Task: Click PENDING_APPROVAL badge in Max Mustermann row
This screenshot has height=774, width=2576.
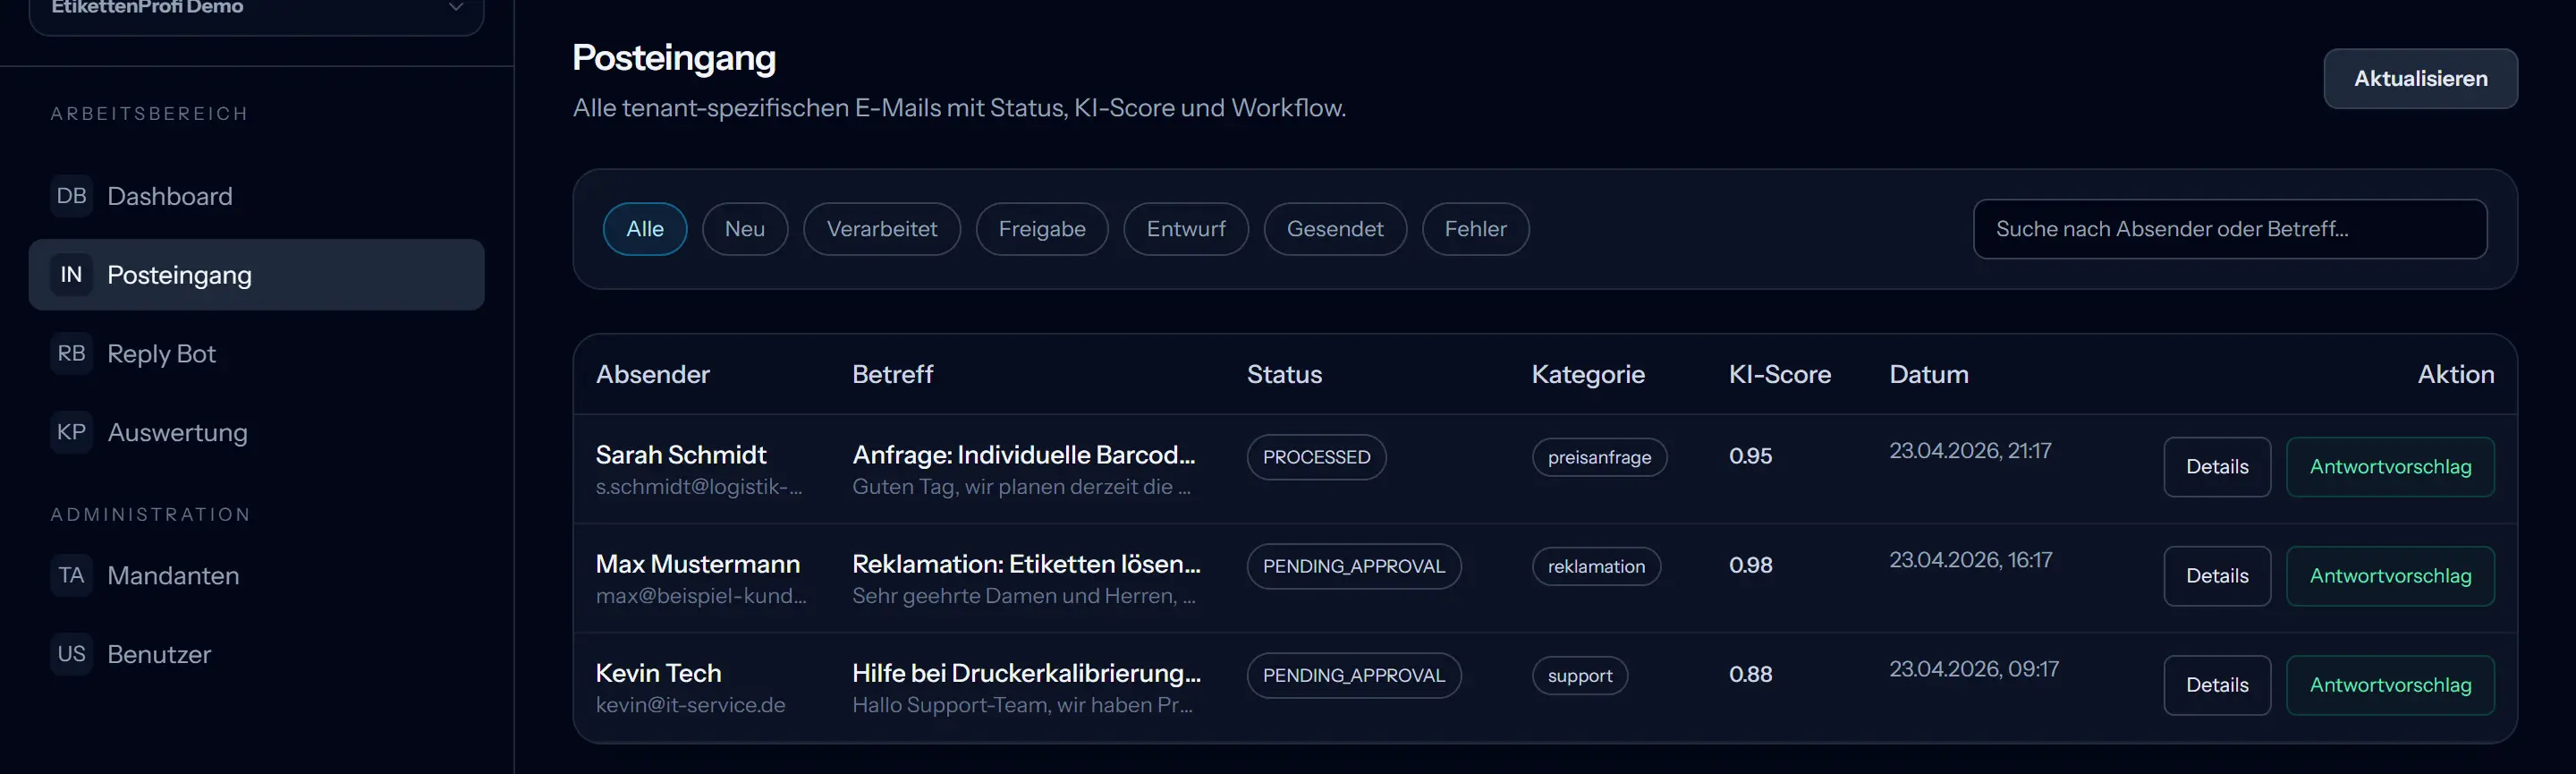Action: tap(1354, 566)
